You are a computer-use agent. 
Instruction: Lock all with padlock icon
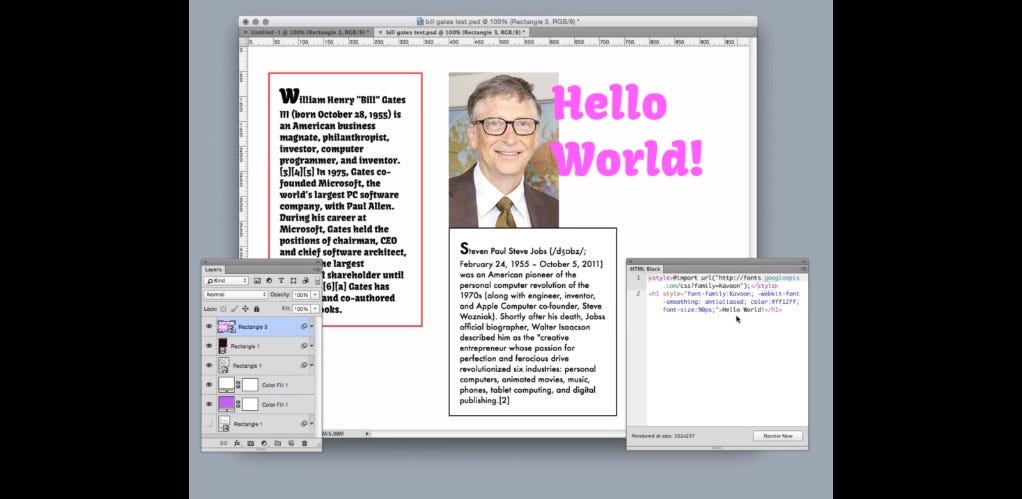257,309
